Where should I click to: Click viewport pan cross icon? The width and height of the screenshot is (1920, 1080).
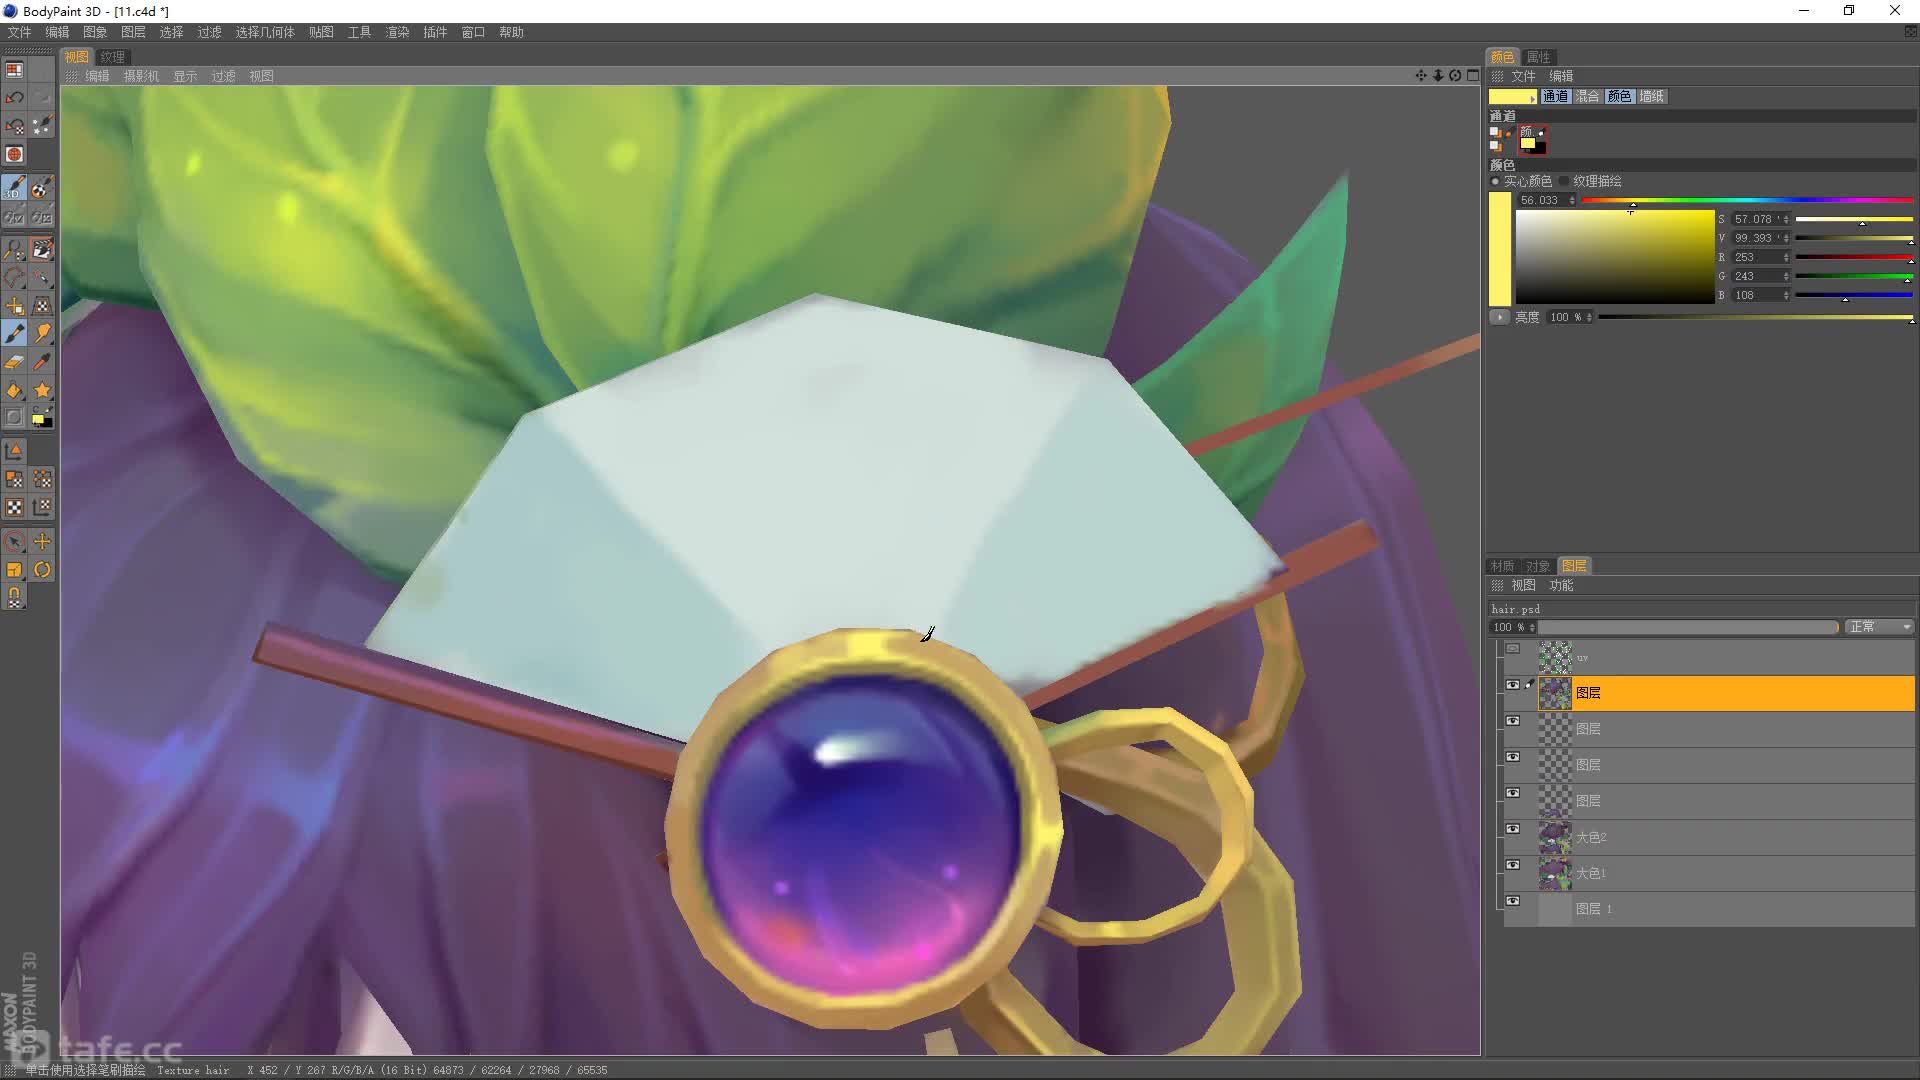pyautogui.click(x=1421, y=76)
